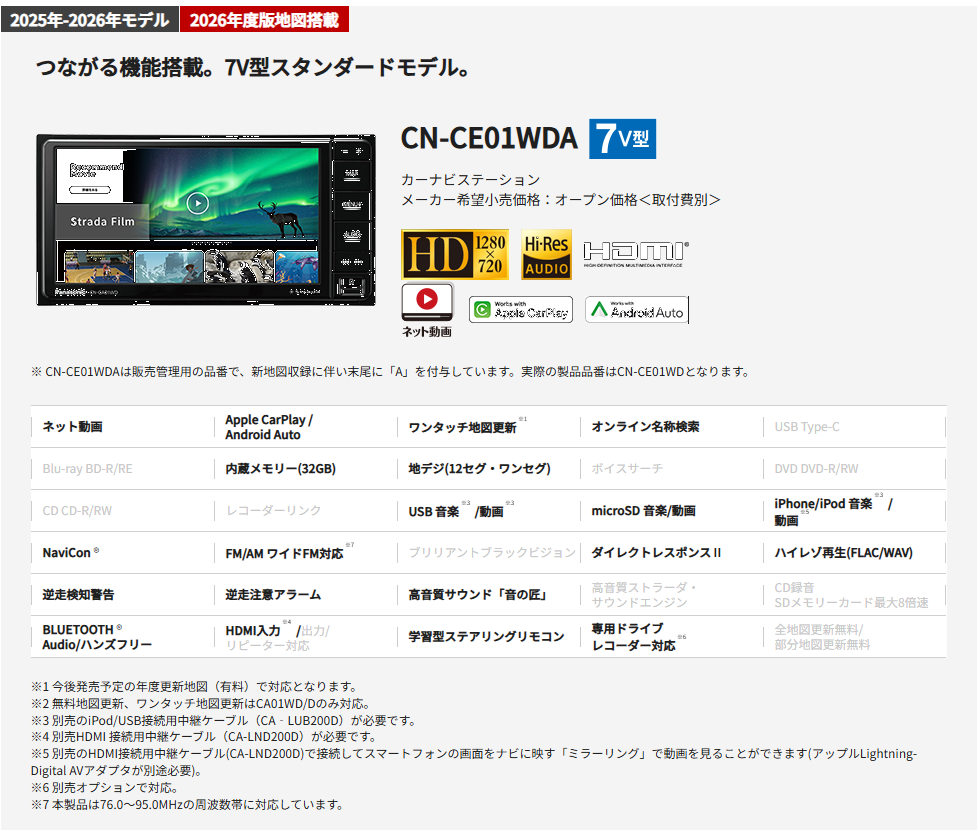Click the HDMI入力 feature cell
The width and height of the screenshot is (980, 830).
(306, 637)
